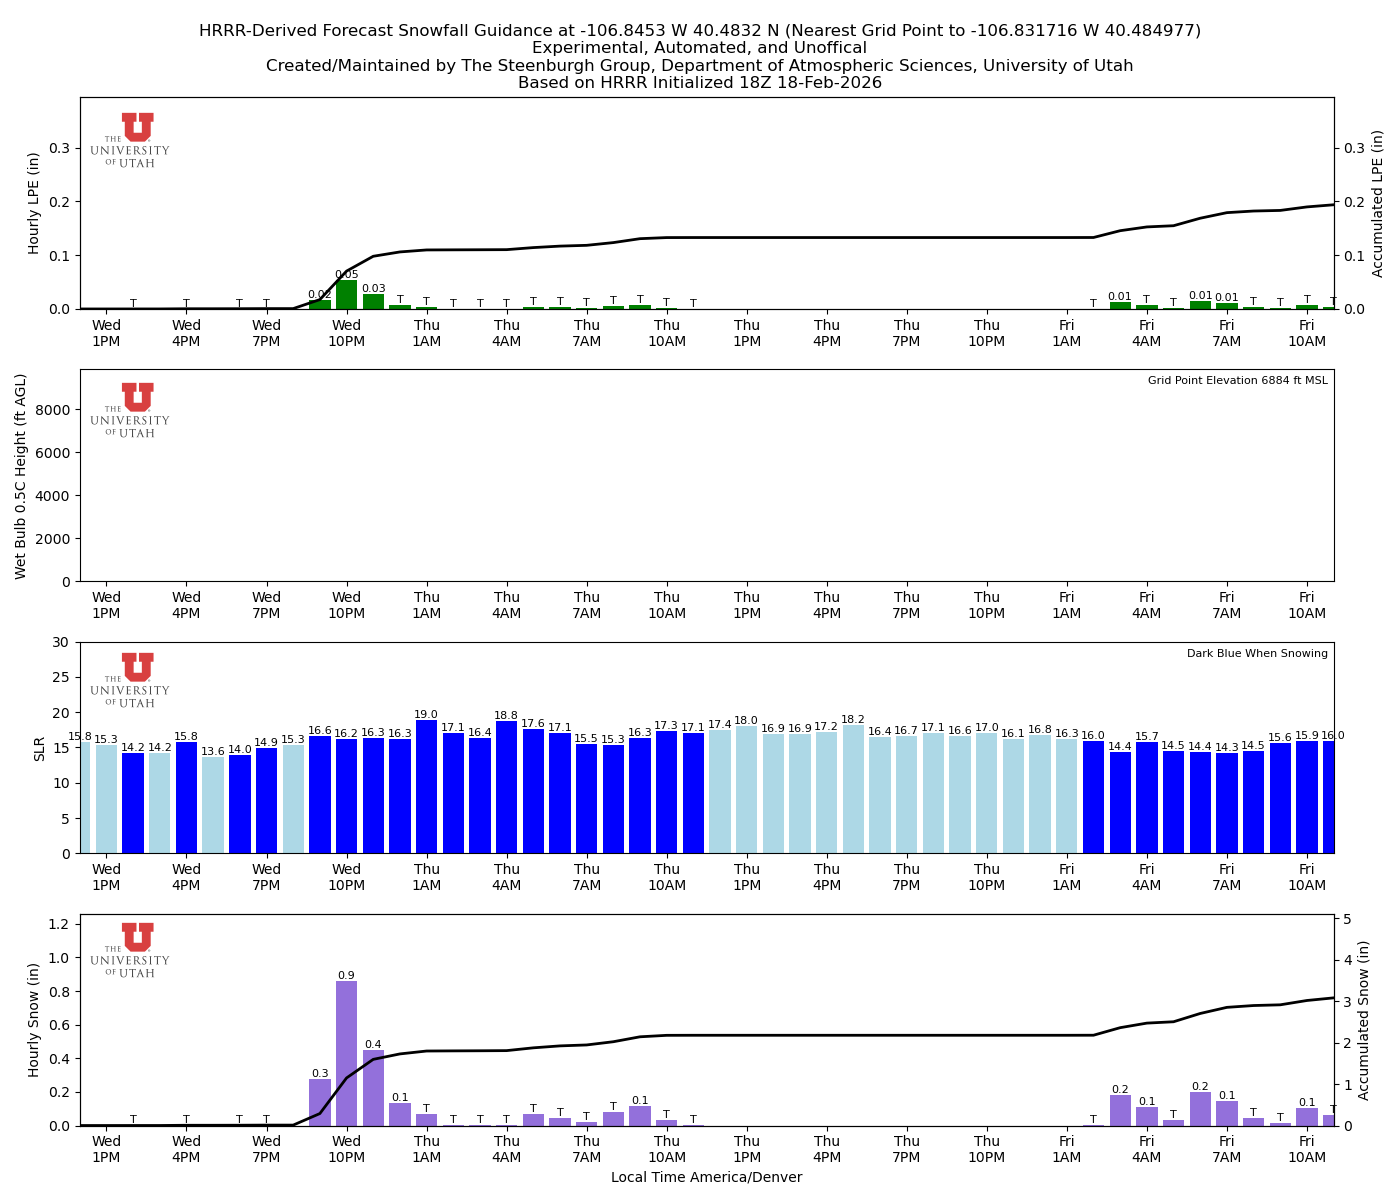Toggle the dark blue snowing SLR bar at Wed 10PM
This screenshot has height=1200, width=1400.
tap(348, 790)
